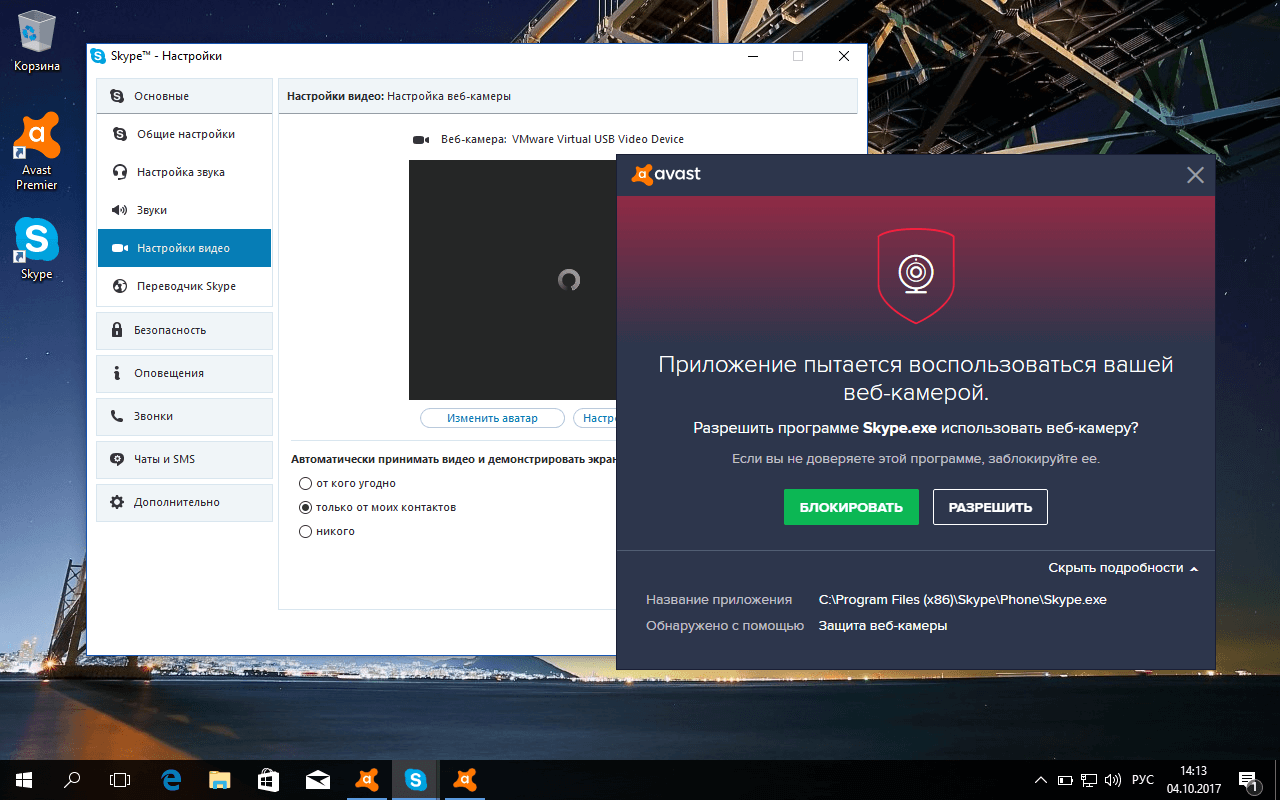
Task: Click the Изменить аватар button
Action: pos(492,418)
